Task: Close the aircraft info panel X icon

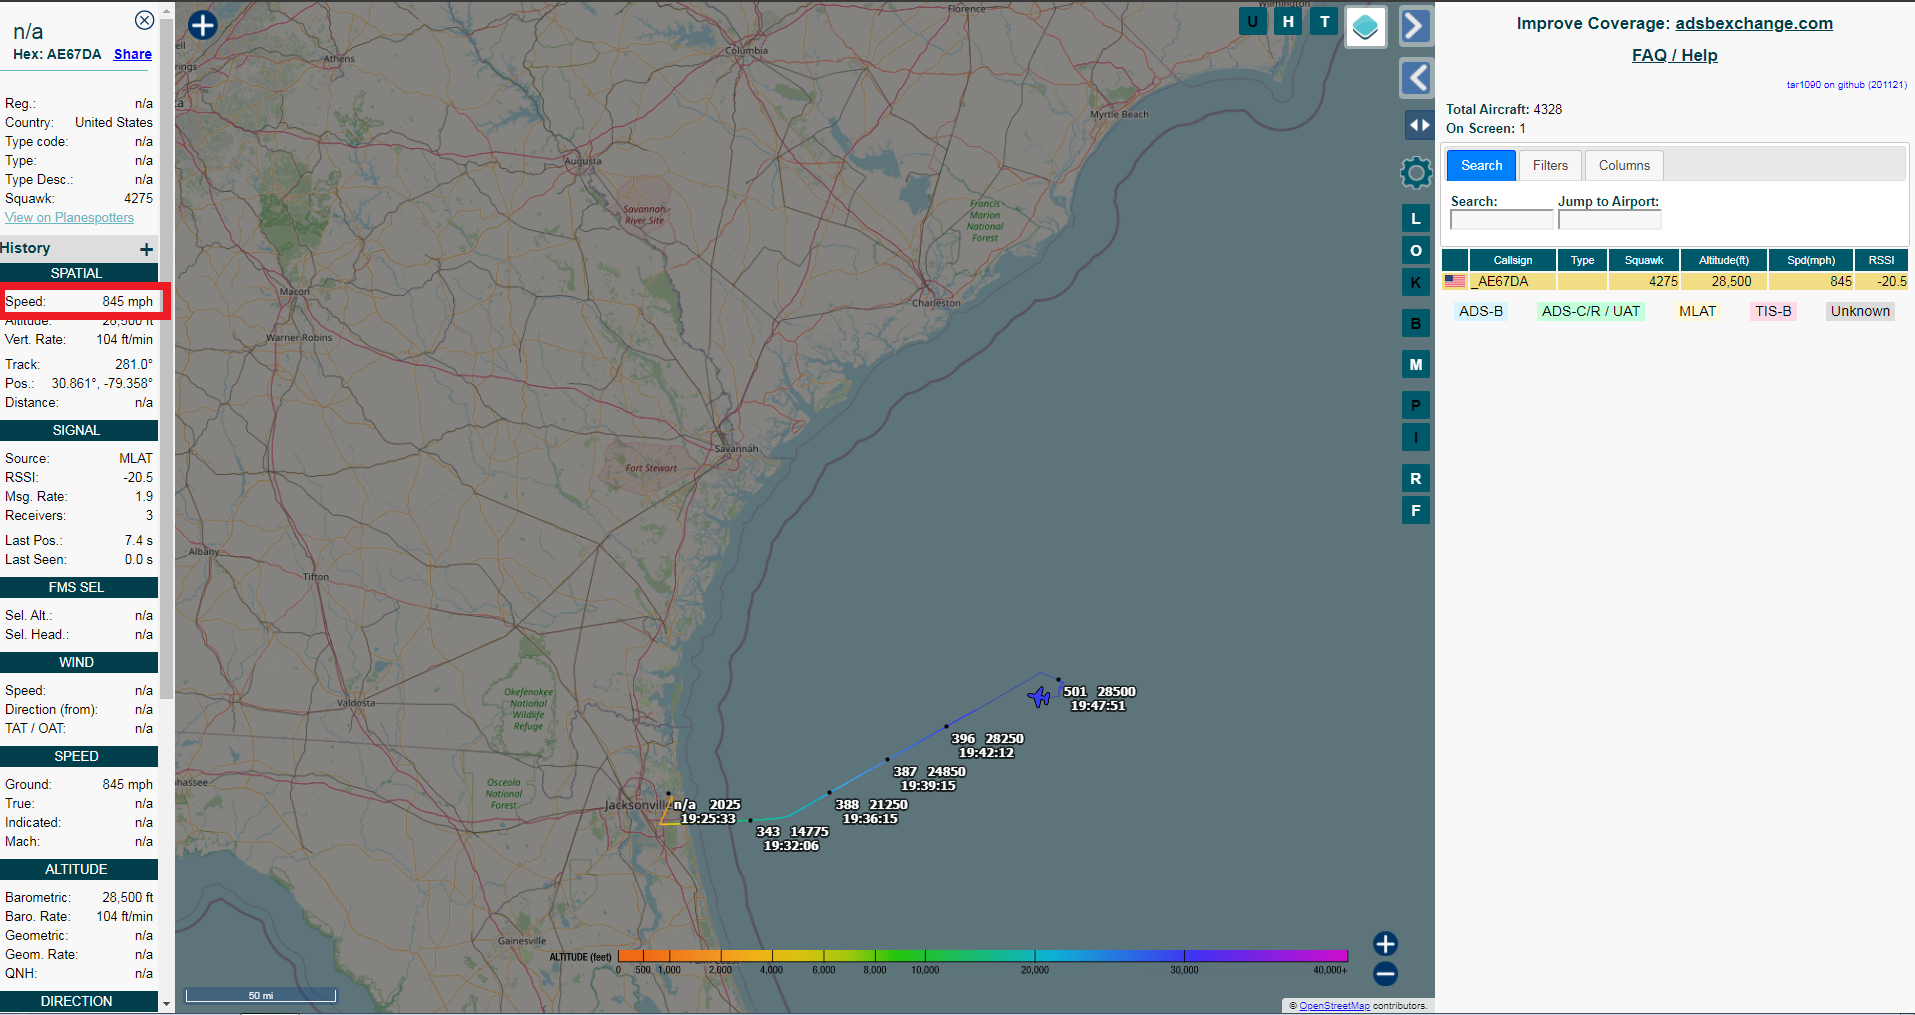Action: (144, 20)
